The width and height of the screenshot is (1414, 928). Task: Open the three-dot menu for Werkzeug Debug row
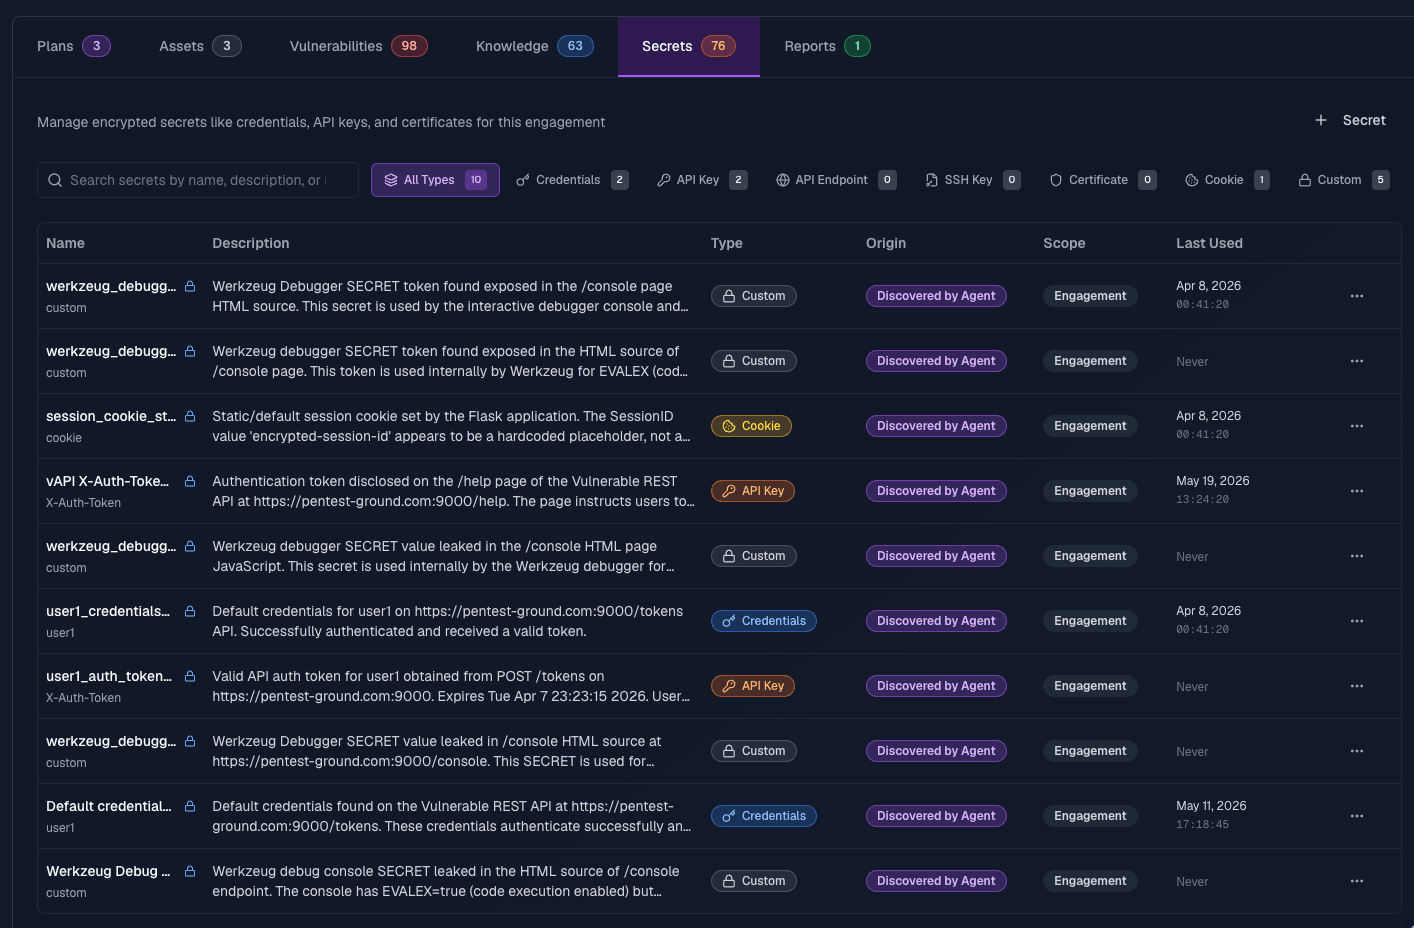[x=1357, y=881]
